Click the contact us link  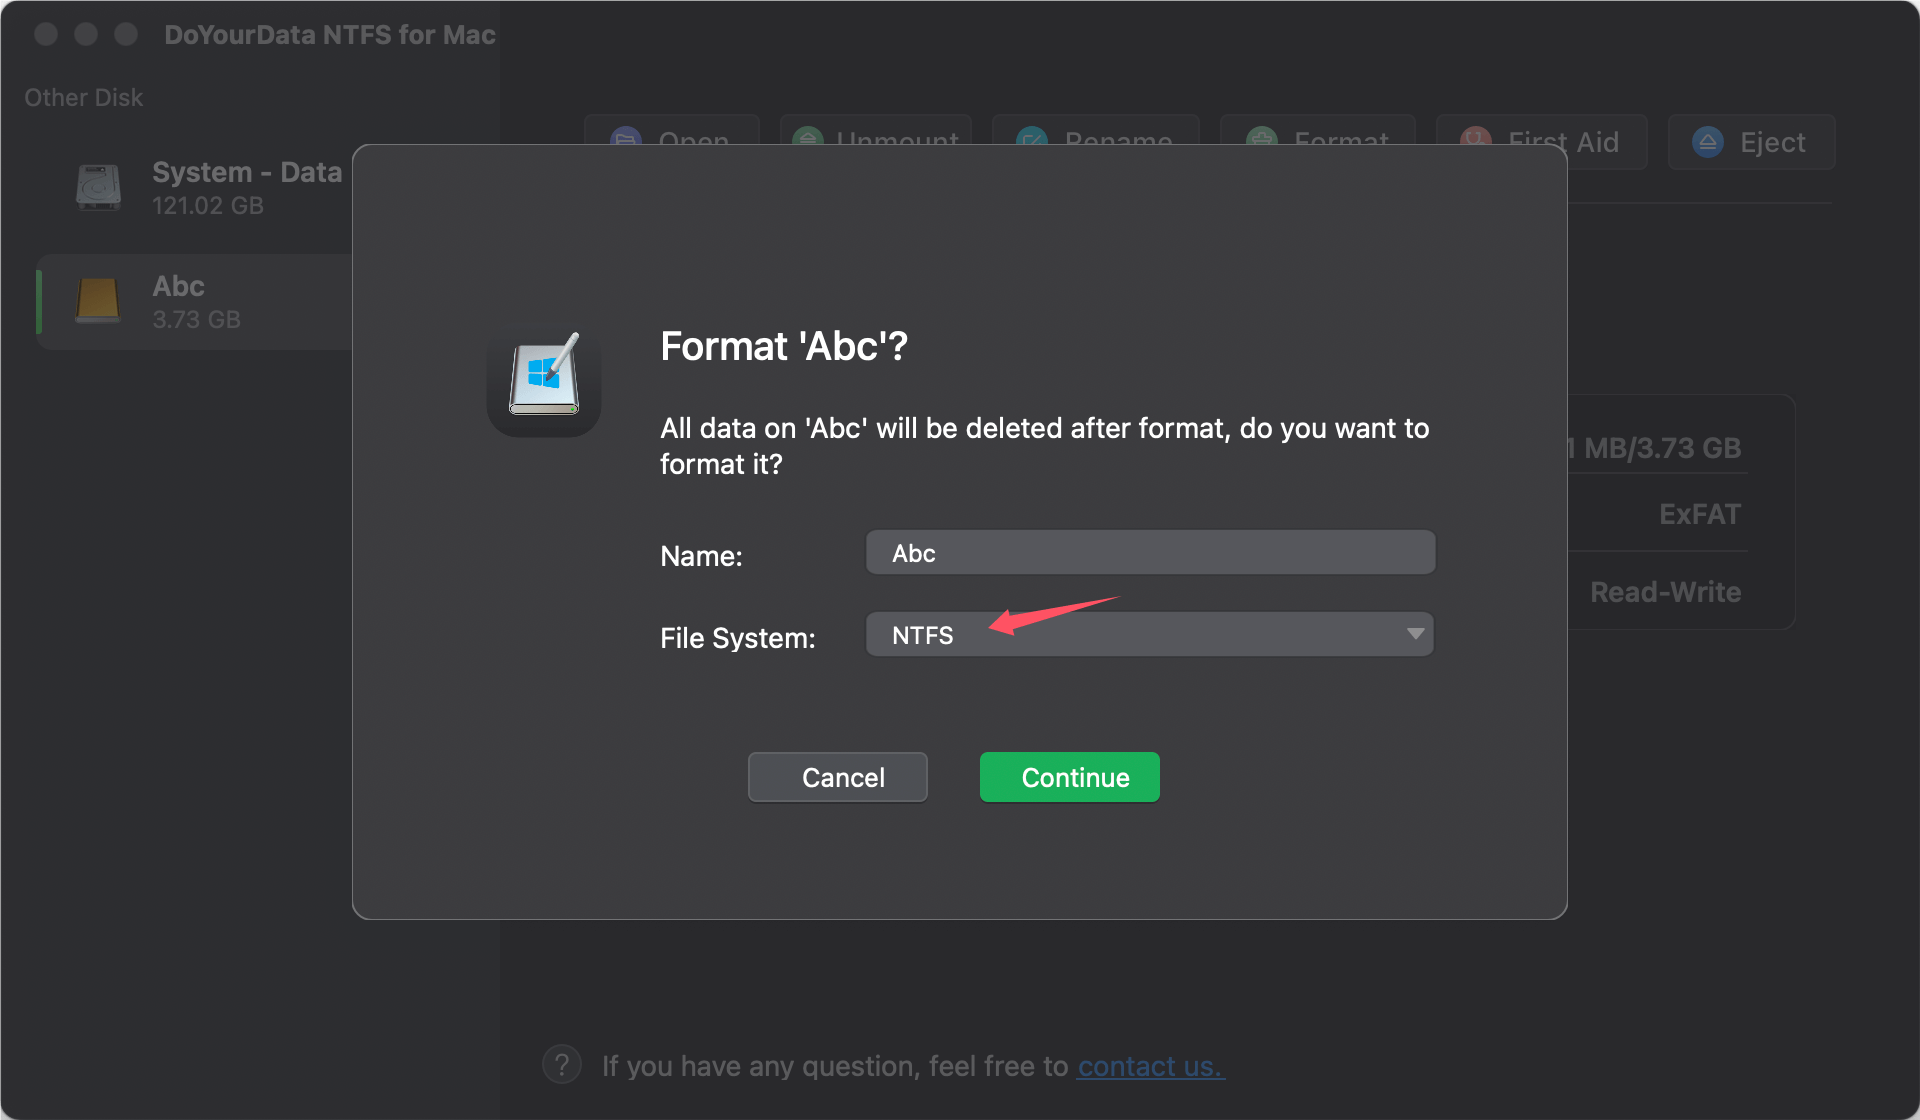[1150, 1066]
